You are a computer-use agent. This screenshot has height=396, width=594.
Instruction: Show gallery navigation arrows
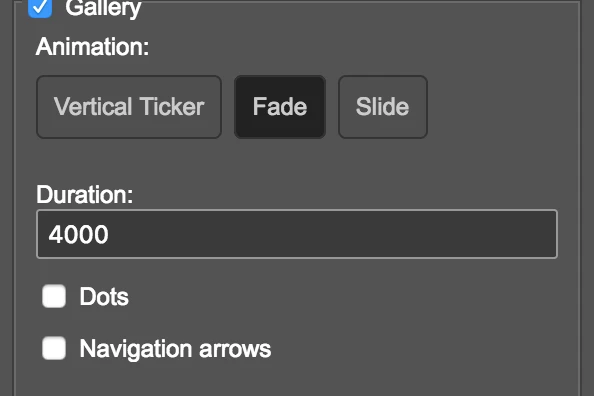pyautogui.click(x=54, y=348)
